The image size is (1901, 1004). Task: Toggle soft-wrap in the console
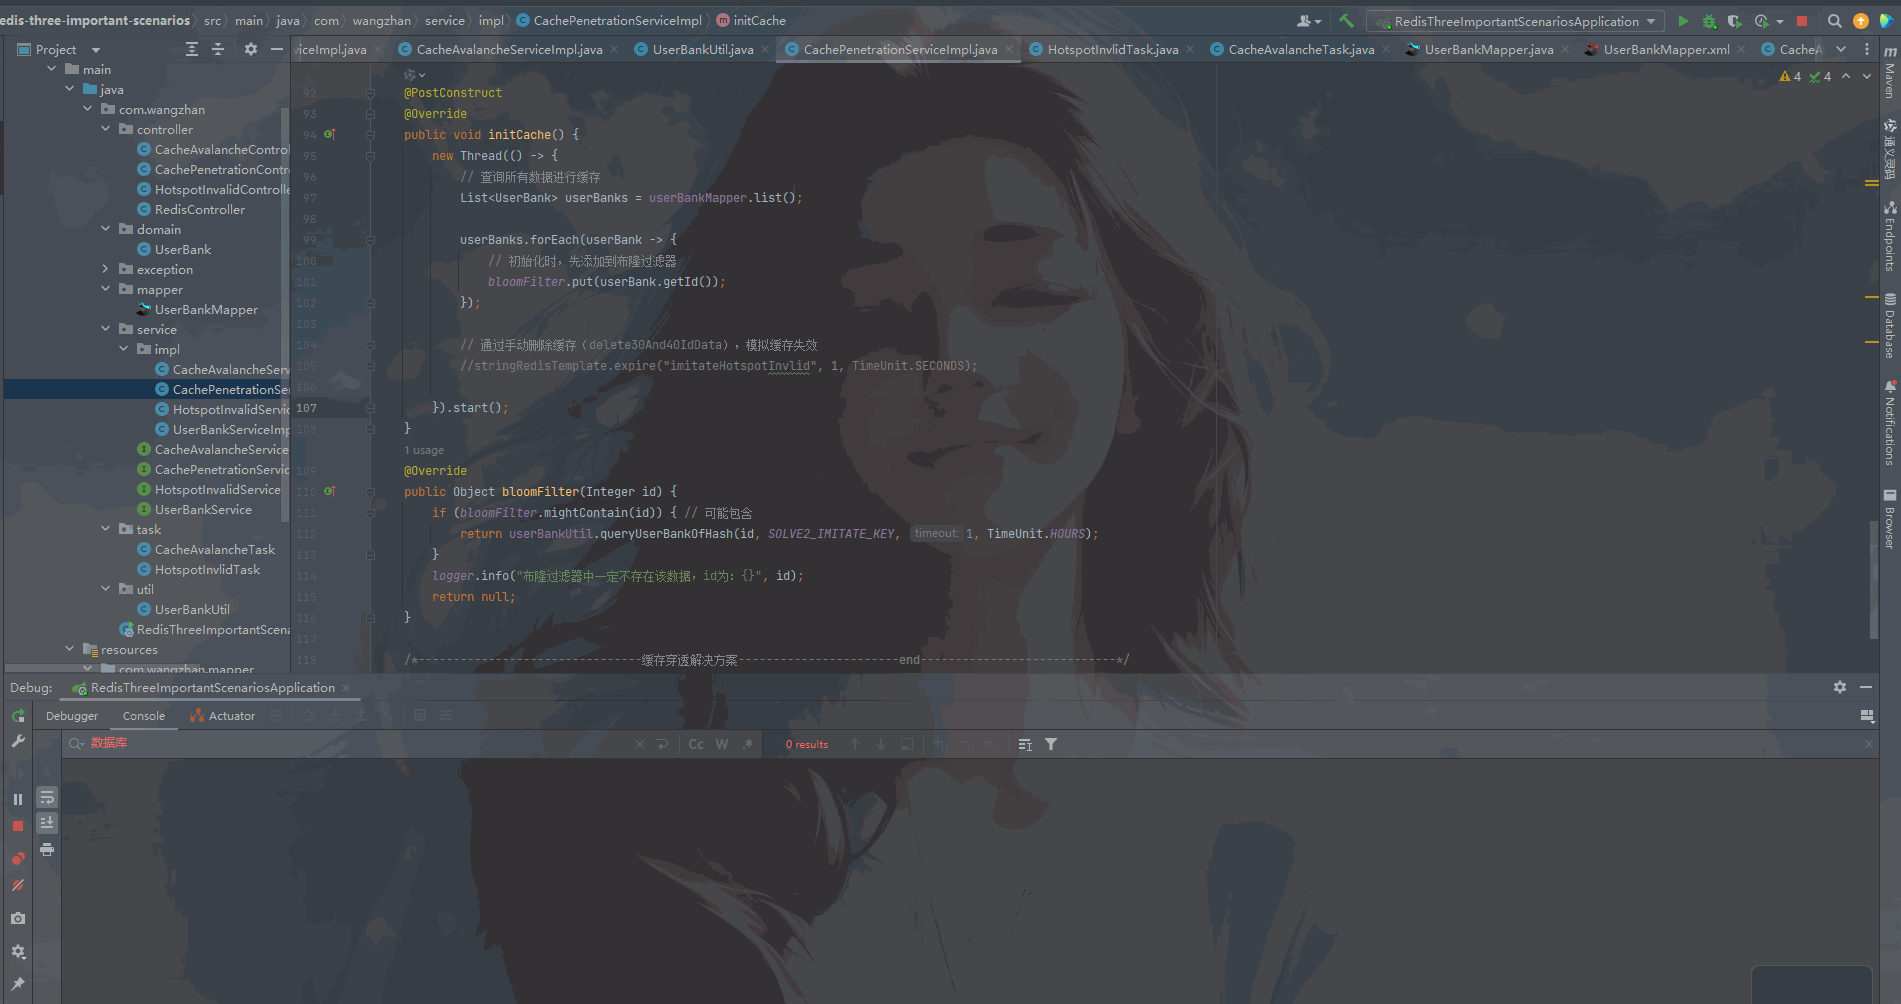47,797
